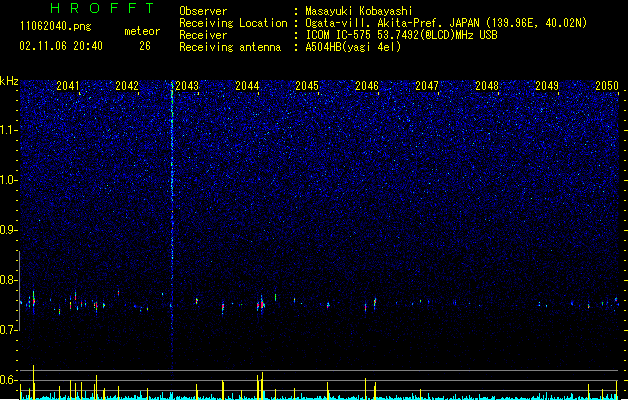Select the filename 11062040.png

click(x=56, y=26)
